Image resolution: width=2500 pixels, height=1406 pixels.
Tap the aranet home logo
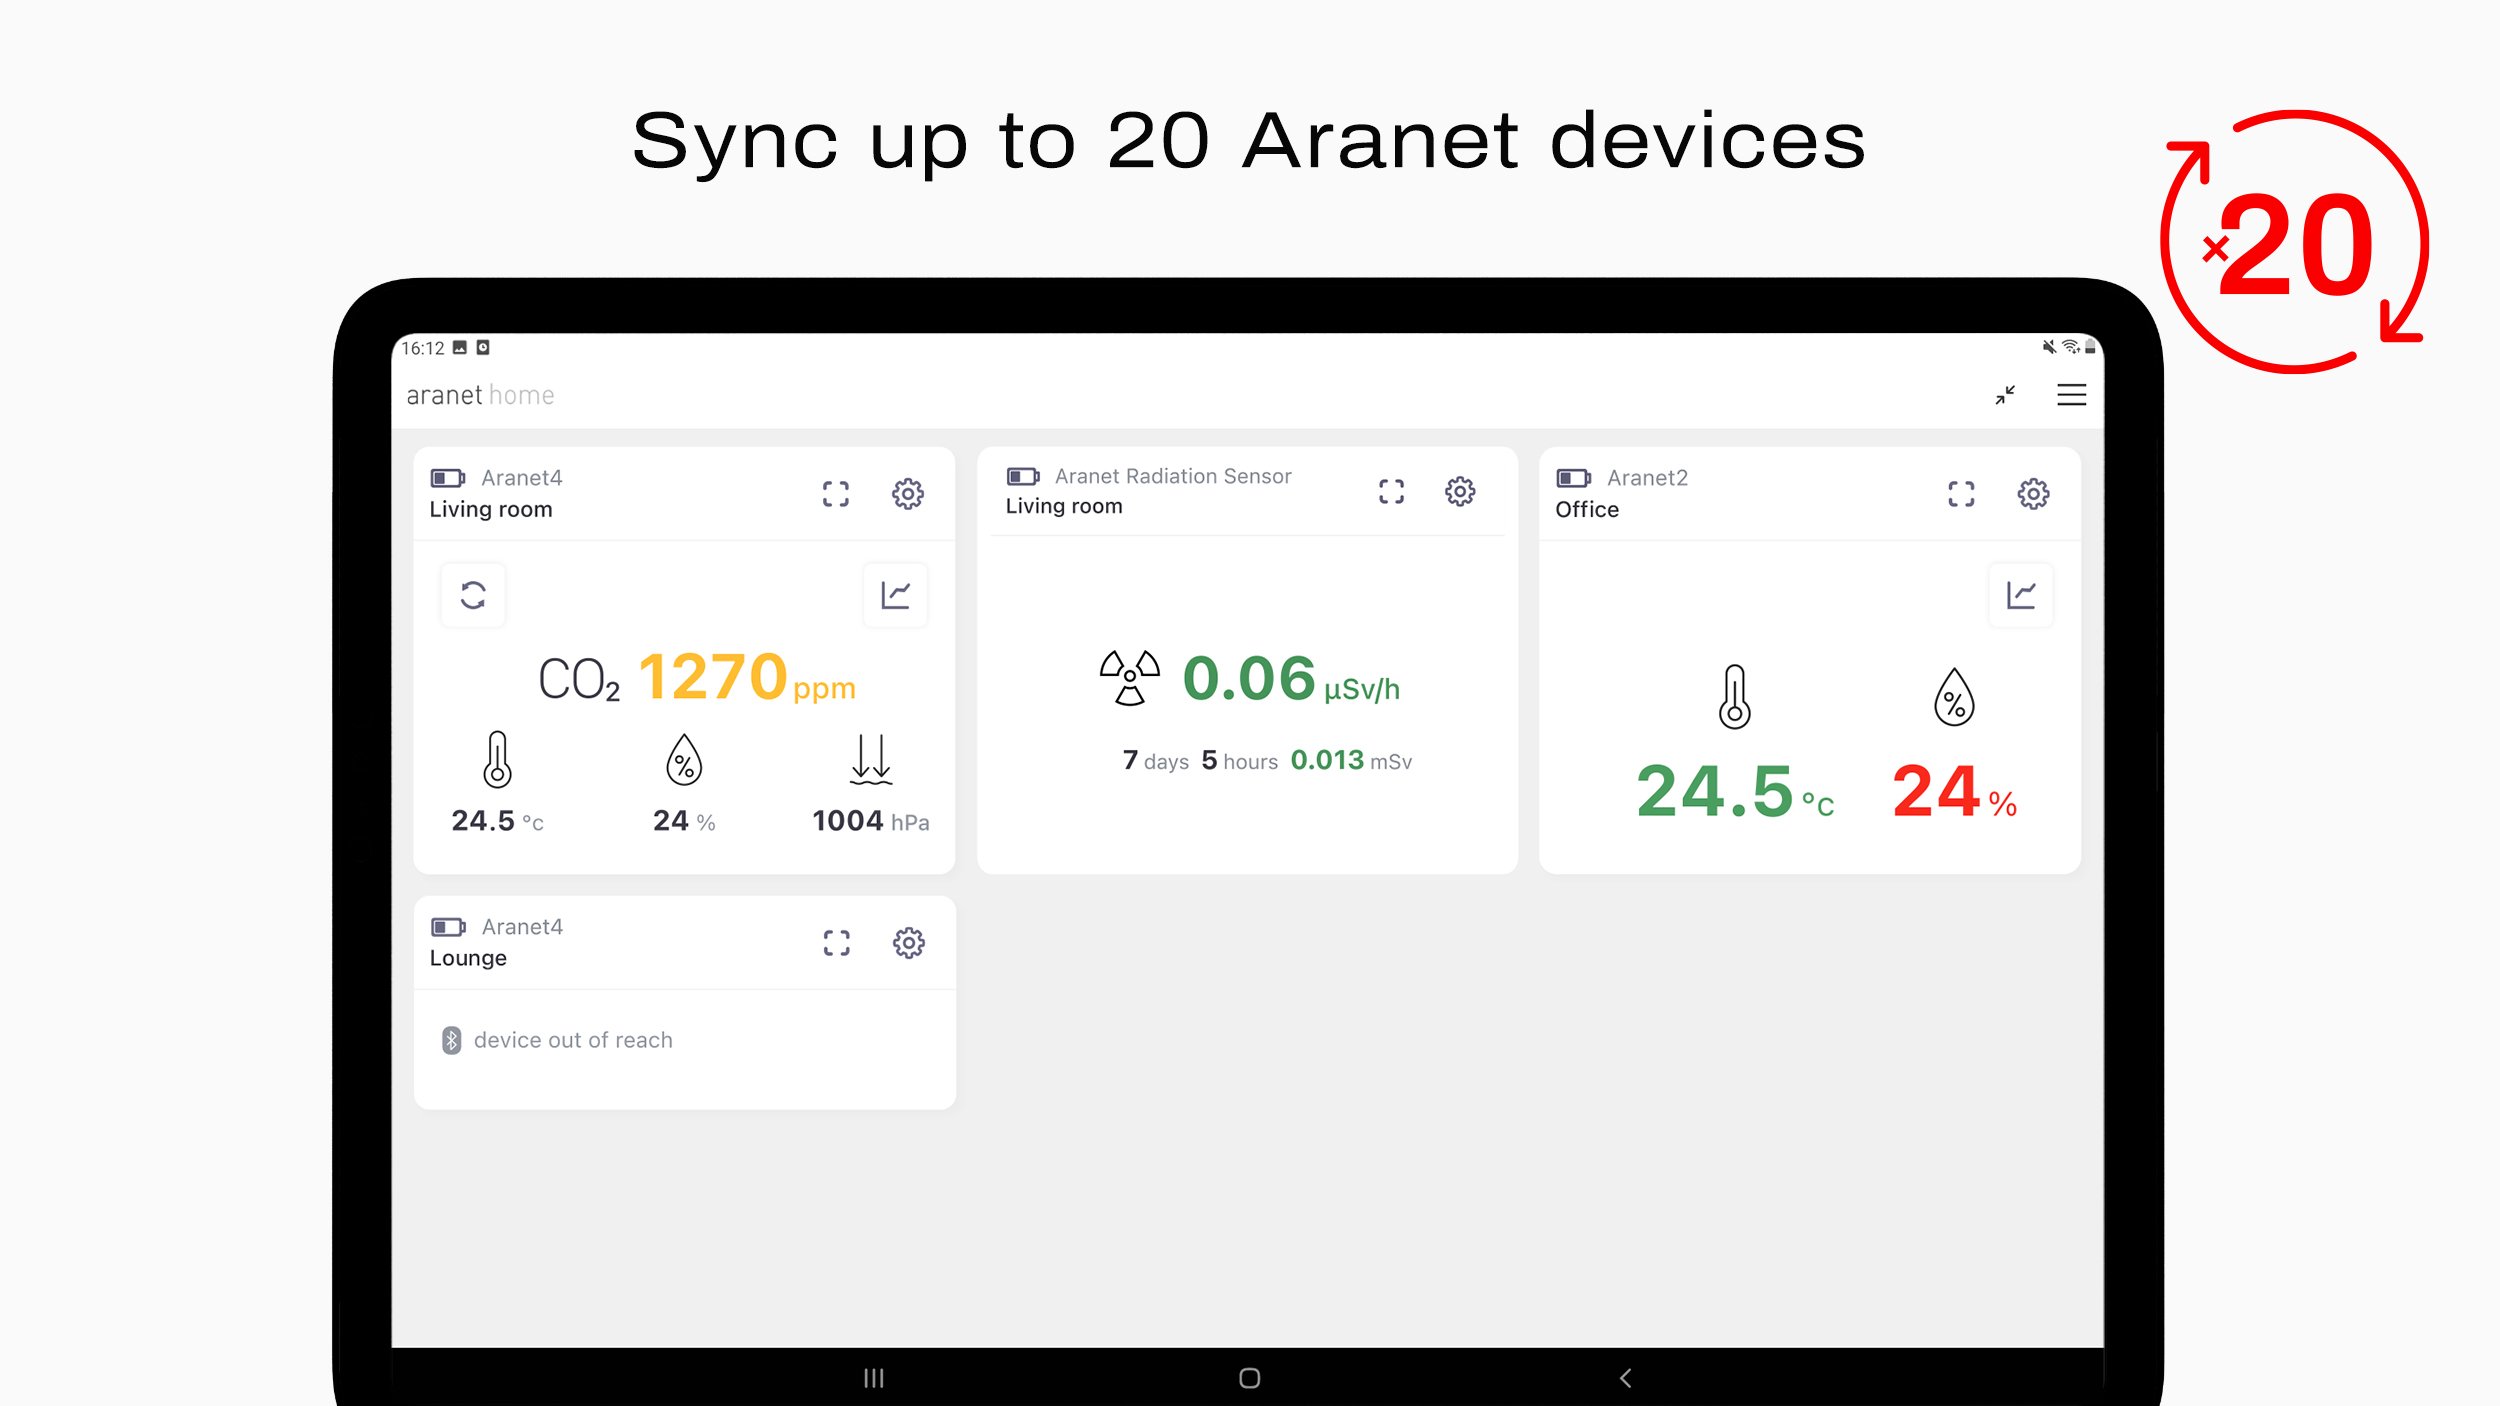pyautogui.click(x=480, y=395)
